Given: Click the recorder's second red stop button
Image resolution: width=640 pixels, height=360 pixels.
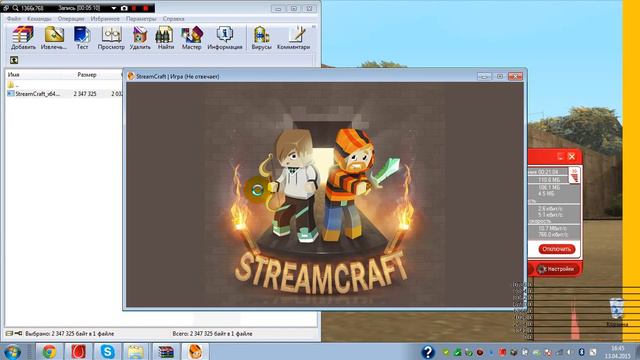Looking at the screenshot, I should [x=145, y=8].
